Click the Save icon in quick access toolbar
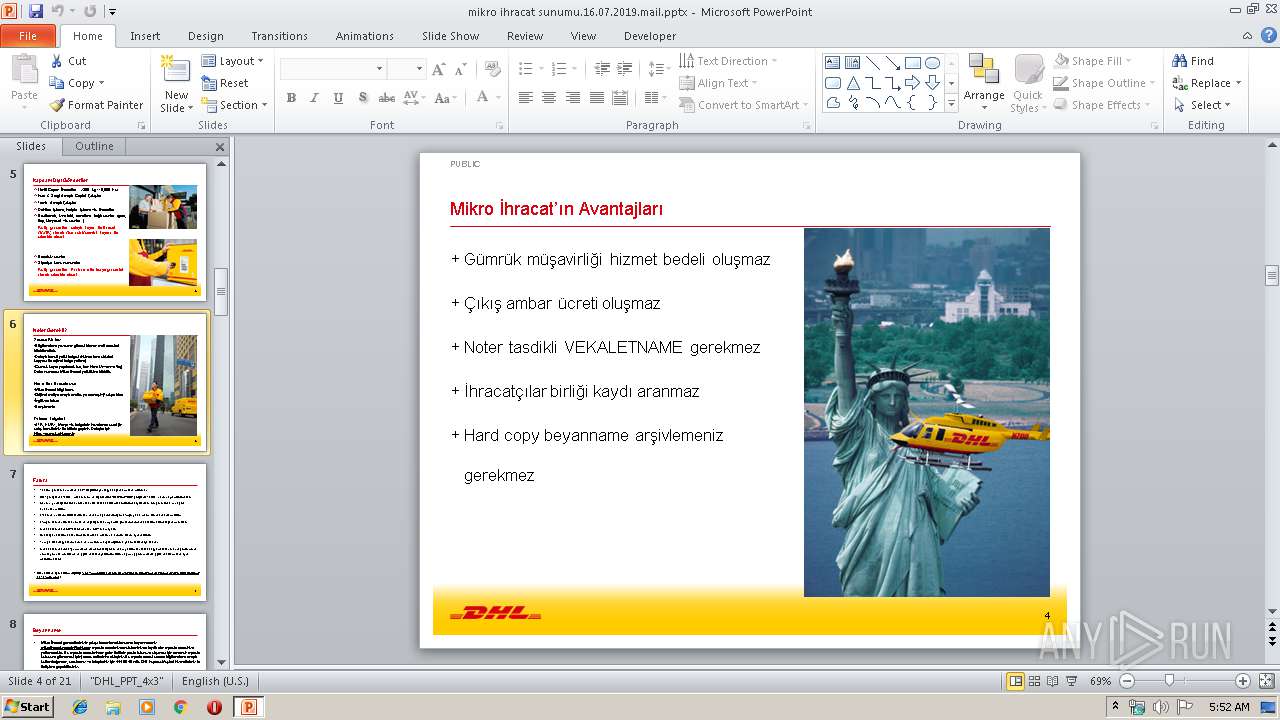The height and width of the screenshot is (720, 1280). [36, 11]
